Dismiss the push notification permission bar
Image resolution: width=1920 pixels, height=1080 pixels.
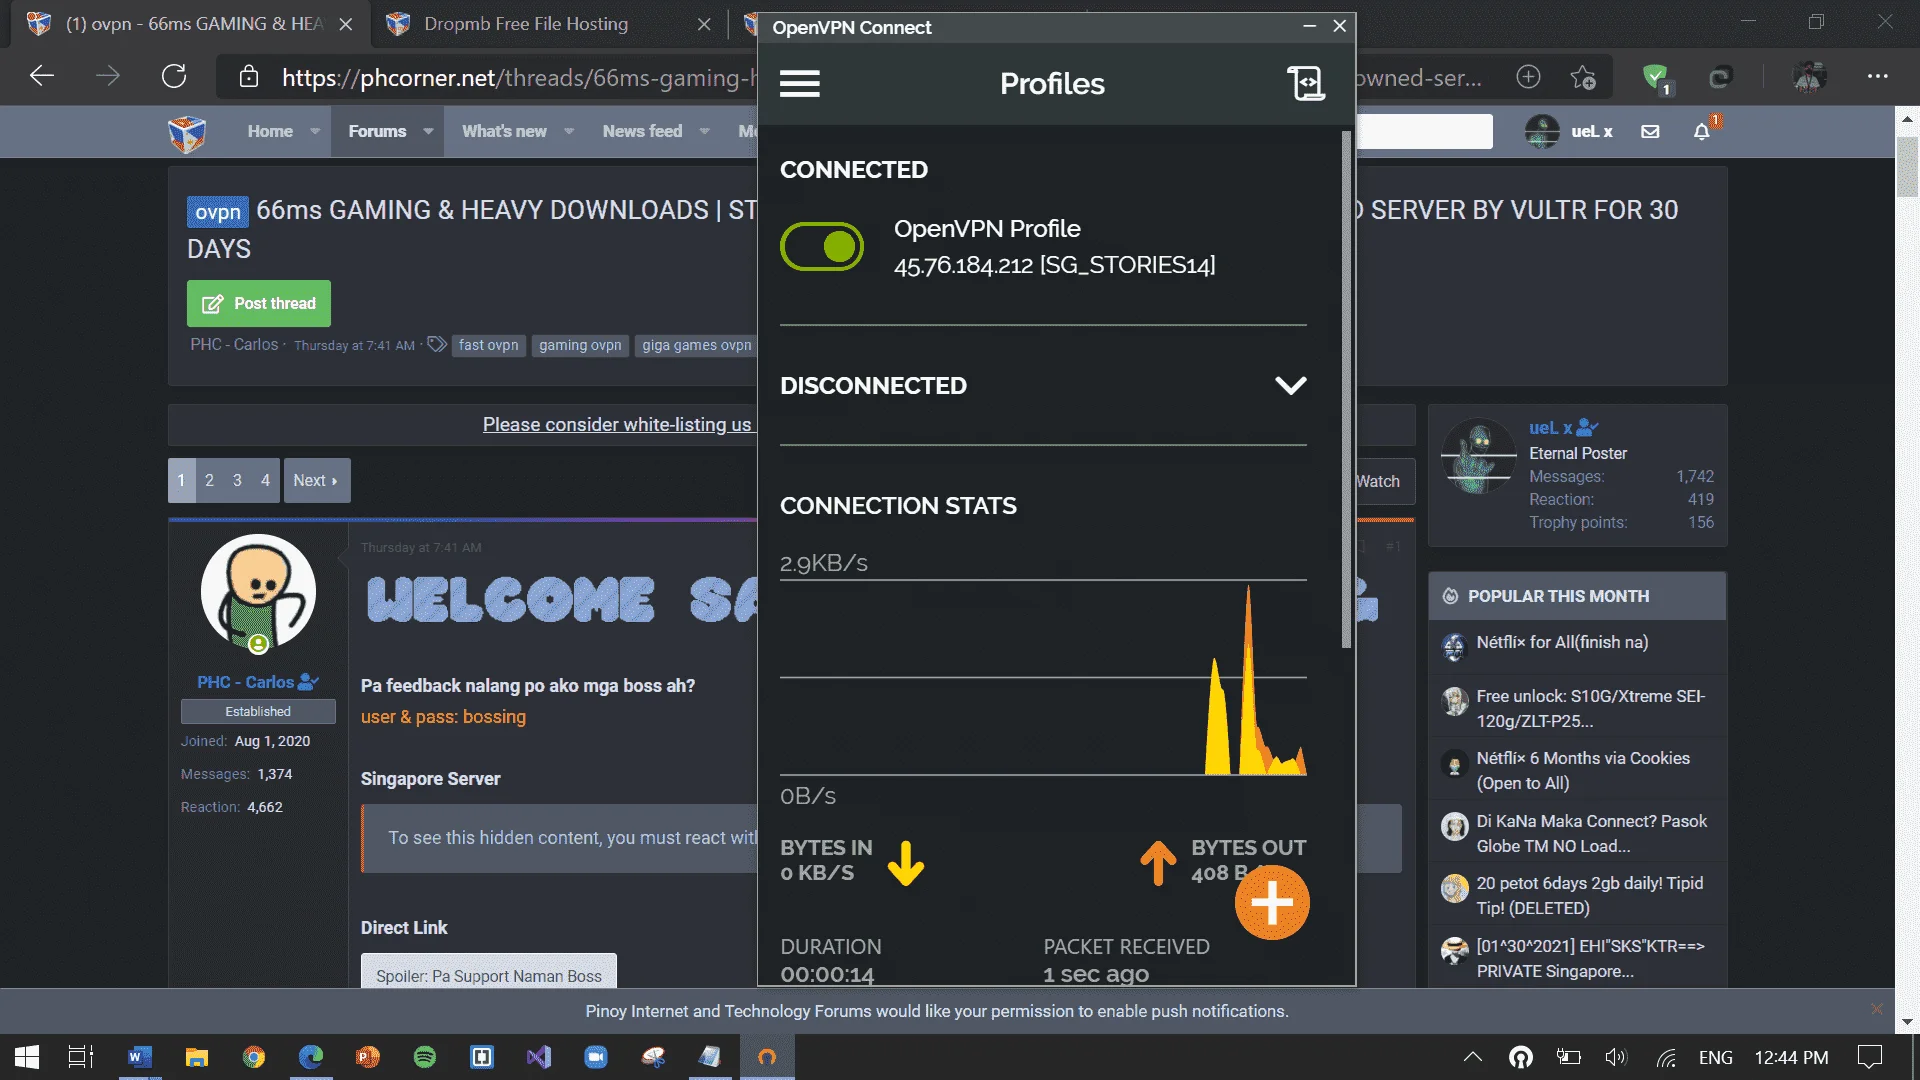[1876, 1009]
